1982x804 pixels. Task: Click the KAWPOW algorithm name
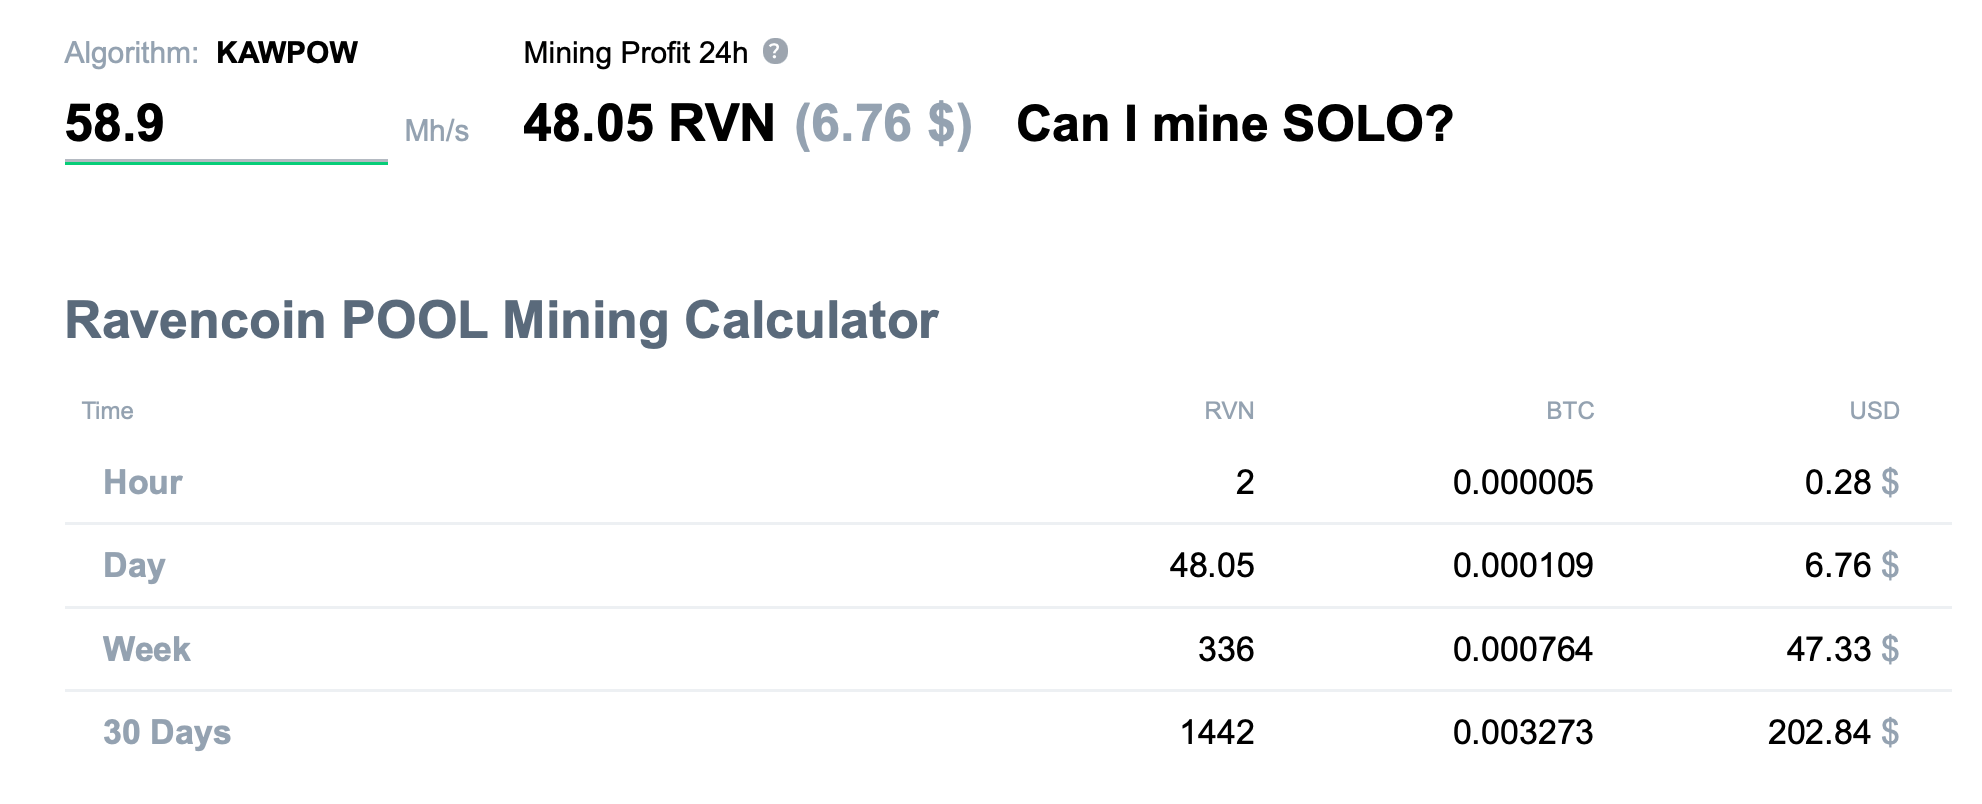click(x=287, y=53)
